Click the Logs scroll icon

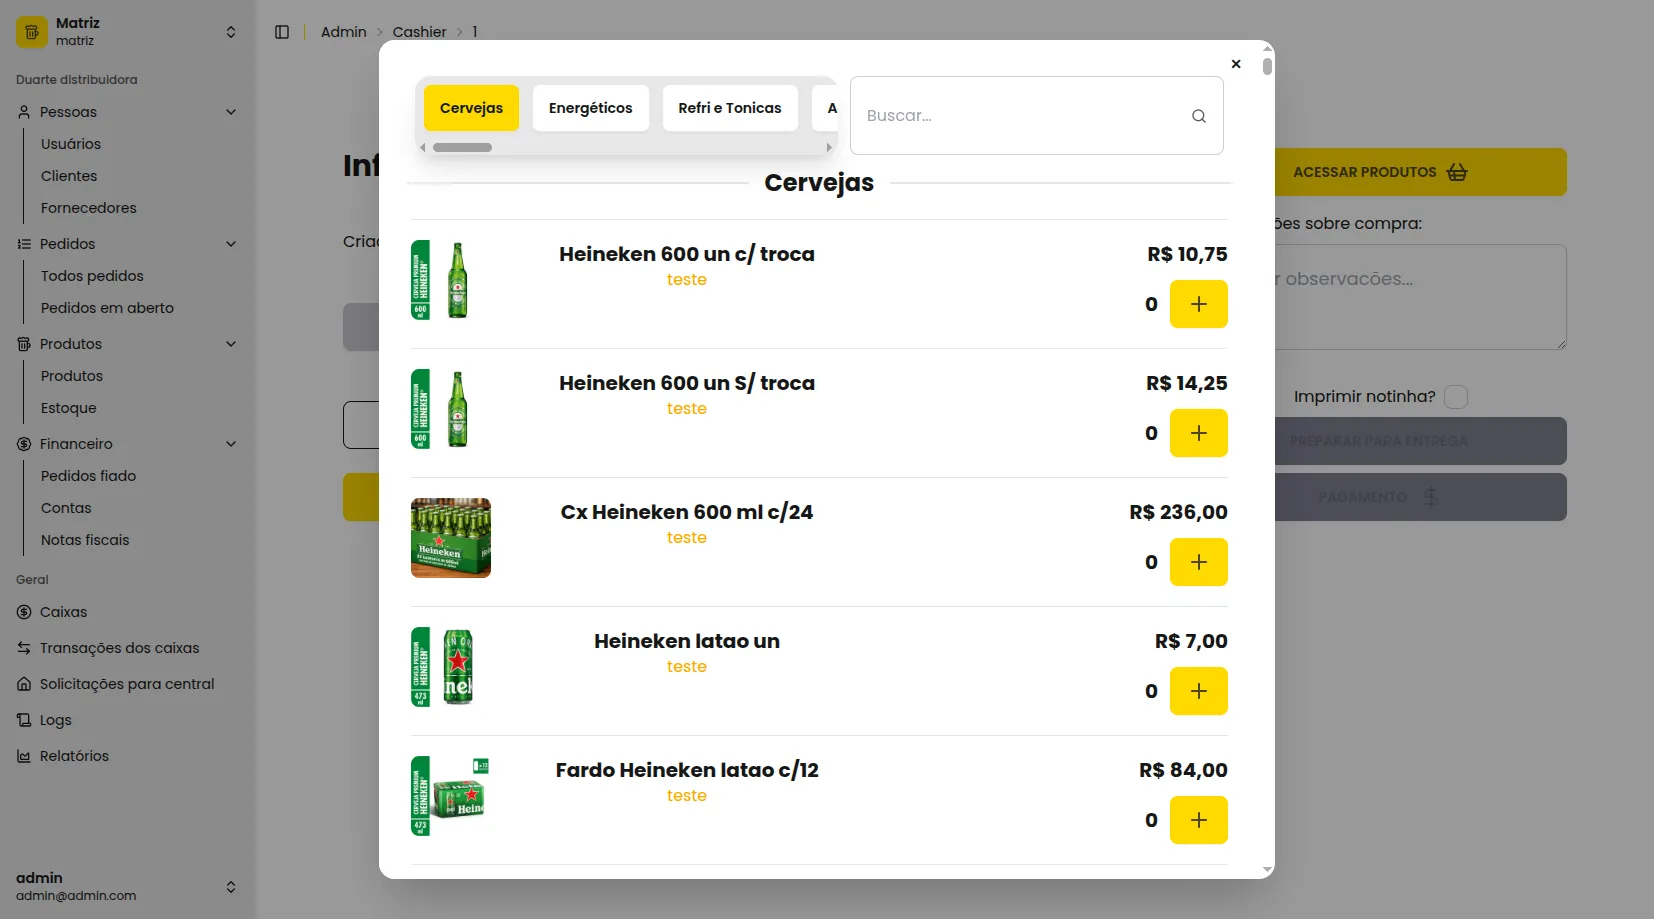(x=24, y=720)
